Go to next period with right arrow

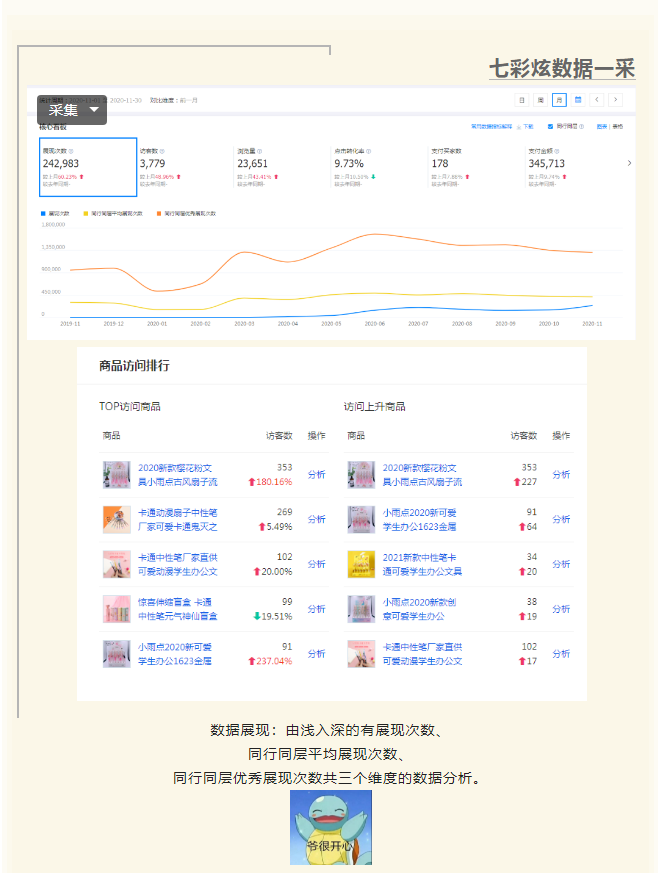coord(615,100)
